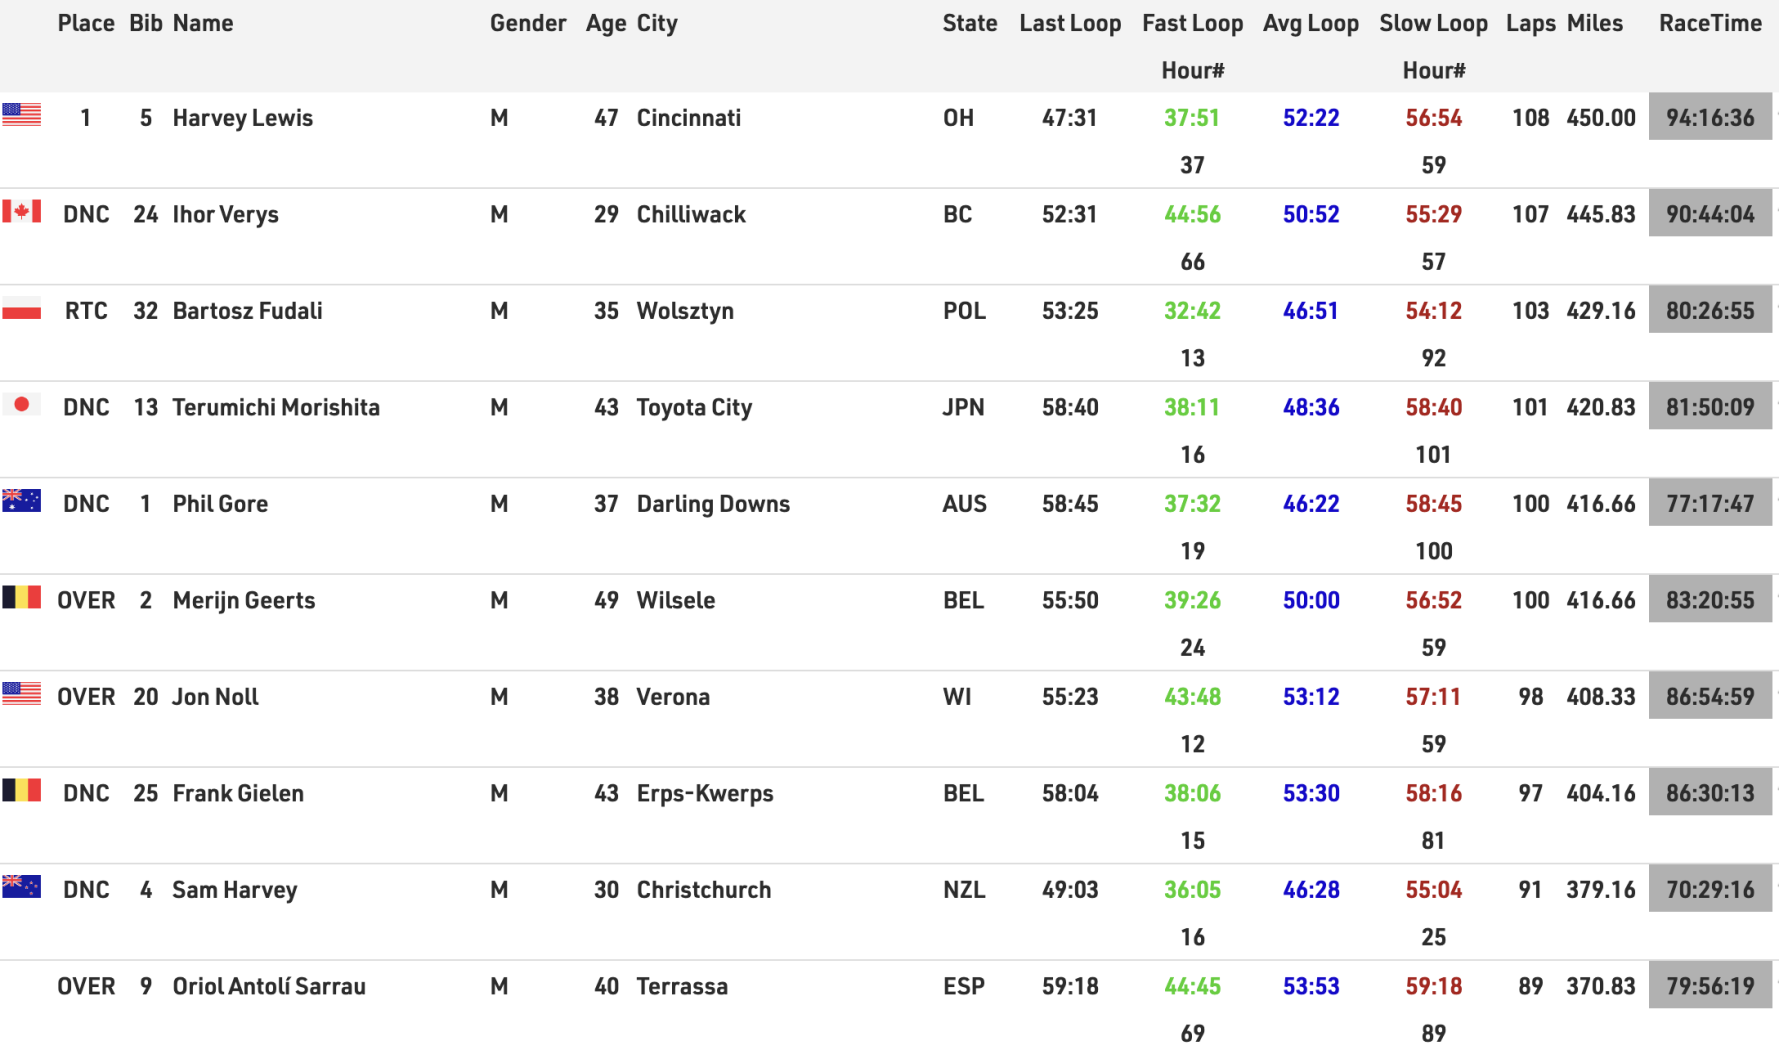Open race time 86:54:59 for Jon Noll
The image size is (1779, 1050).
[x=1710, y=696]
